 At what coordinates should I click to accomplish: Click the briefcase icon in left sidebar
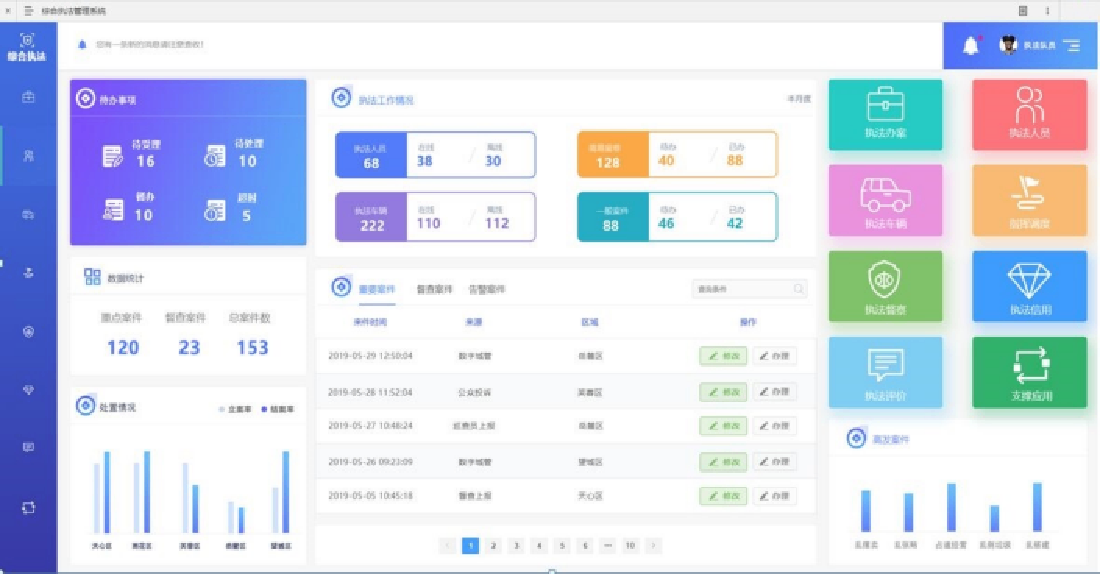pyautogui.click(x=28, y=97)
